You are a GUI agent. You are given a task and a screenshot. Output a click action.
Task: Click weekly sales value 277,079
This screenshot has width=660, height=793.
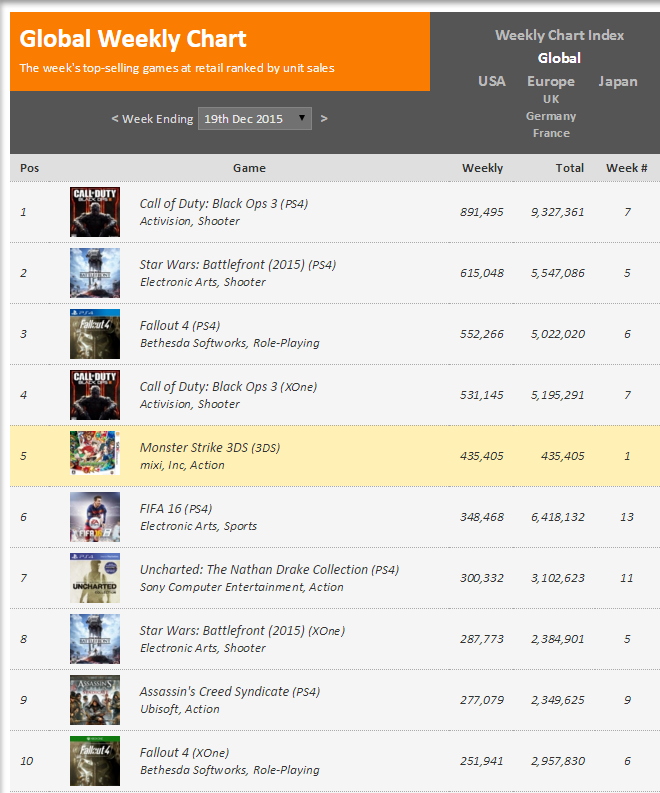click(x=481, y=700)
